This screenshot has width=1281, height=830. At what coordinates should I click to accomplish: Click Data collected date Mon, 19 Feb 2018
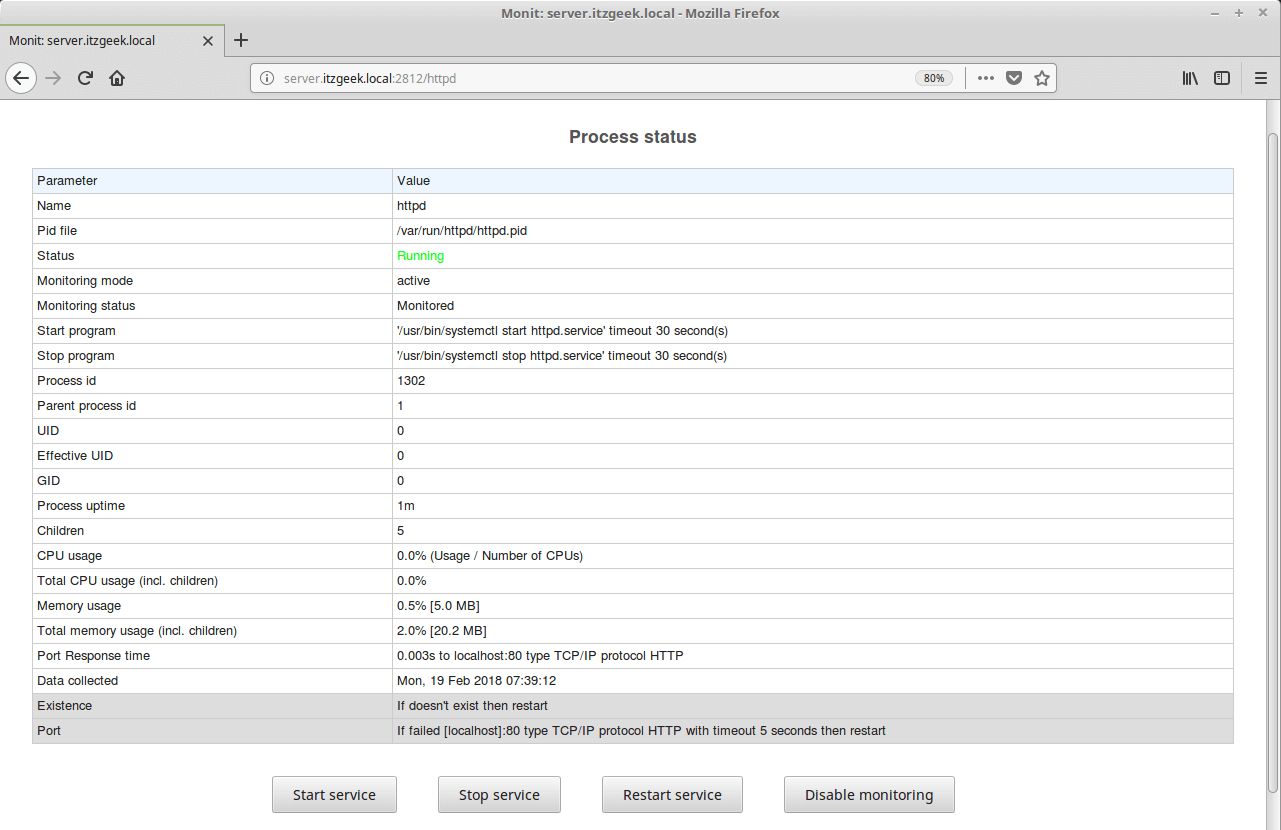[476, 681]
